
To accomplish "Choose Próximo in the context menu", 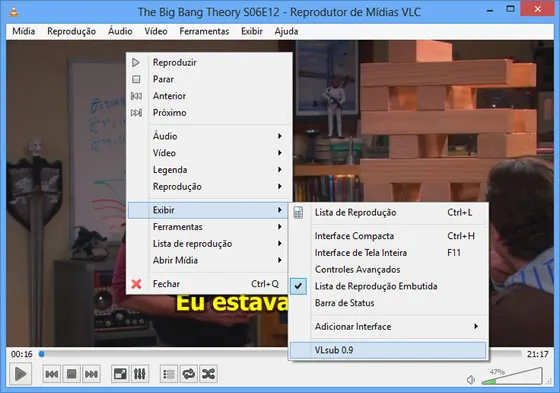I will pyautogui.click(x=208, y=113).
